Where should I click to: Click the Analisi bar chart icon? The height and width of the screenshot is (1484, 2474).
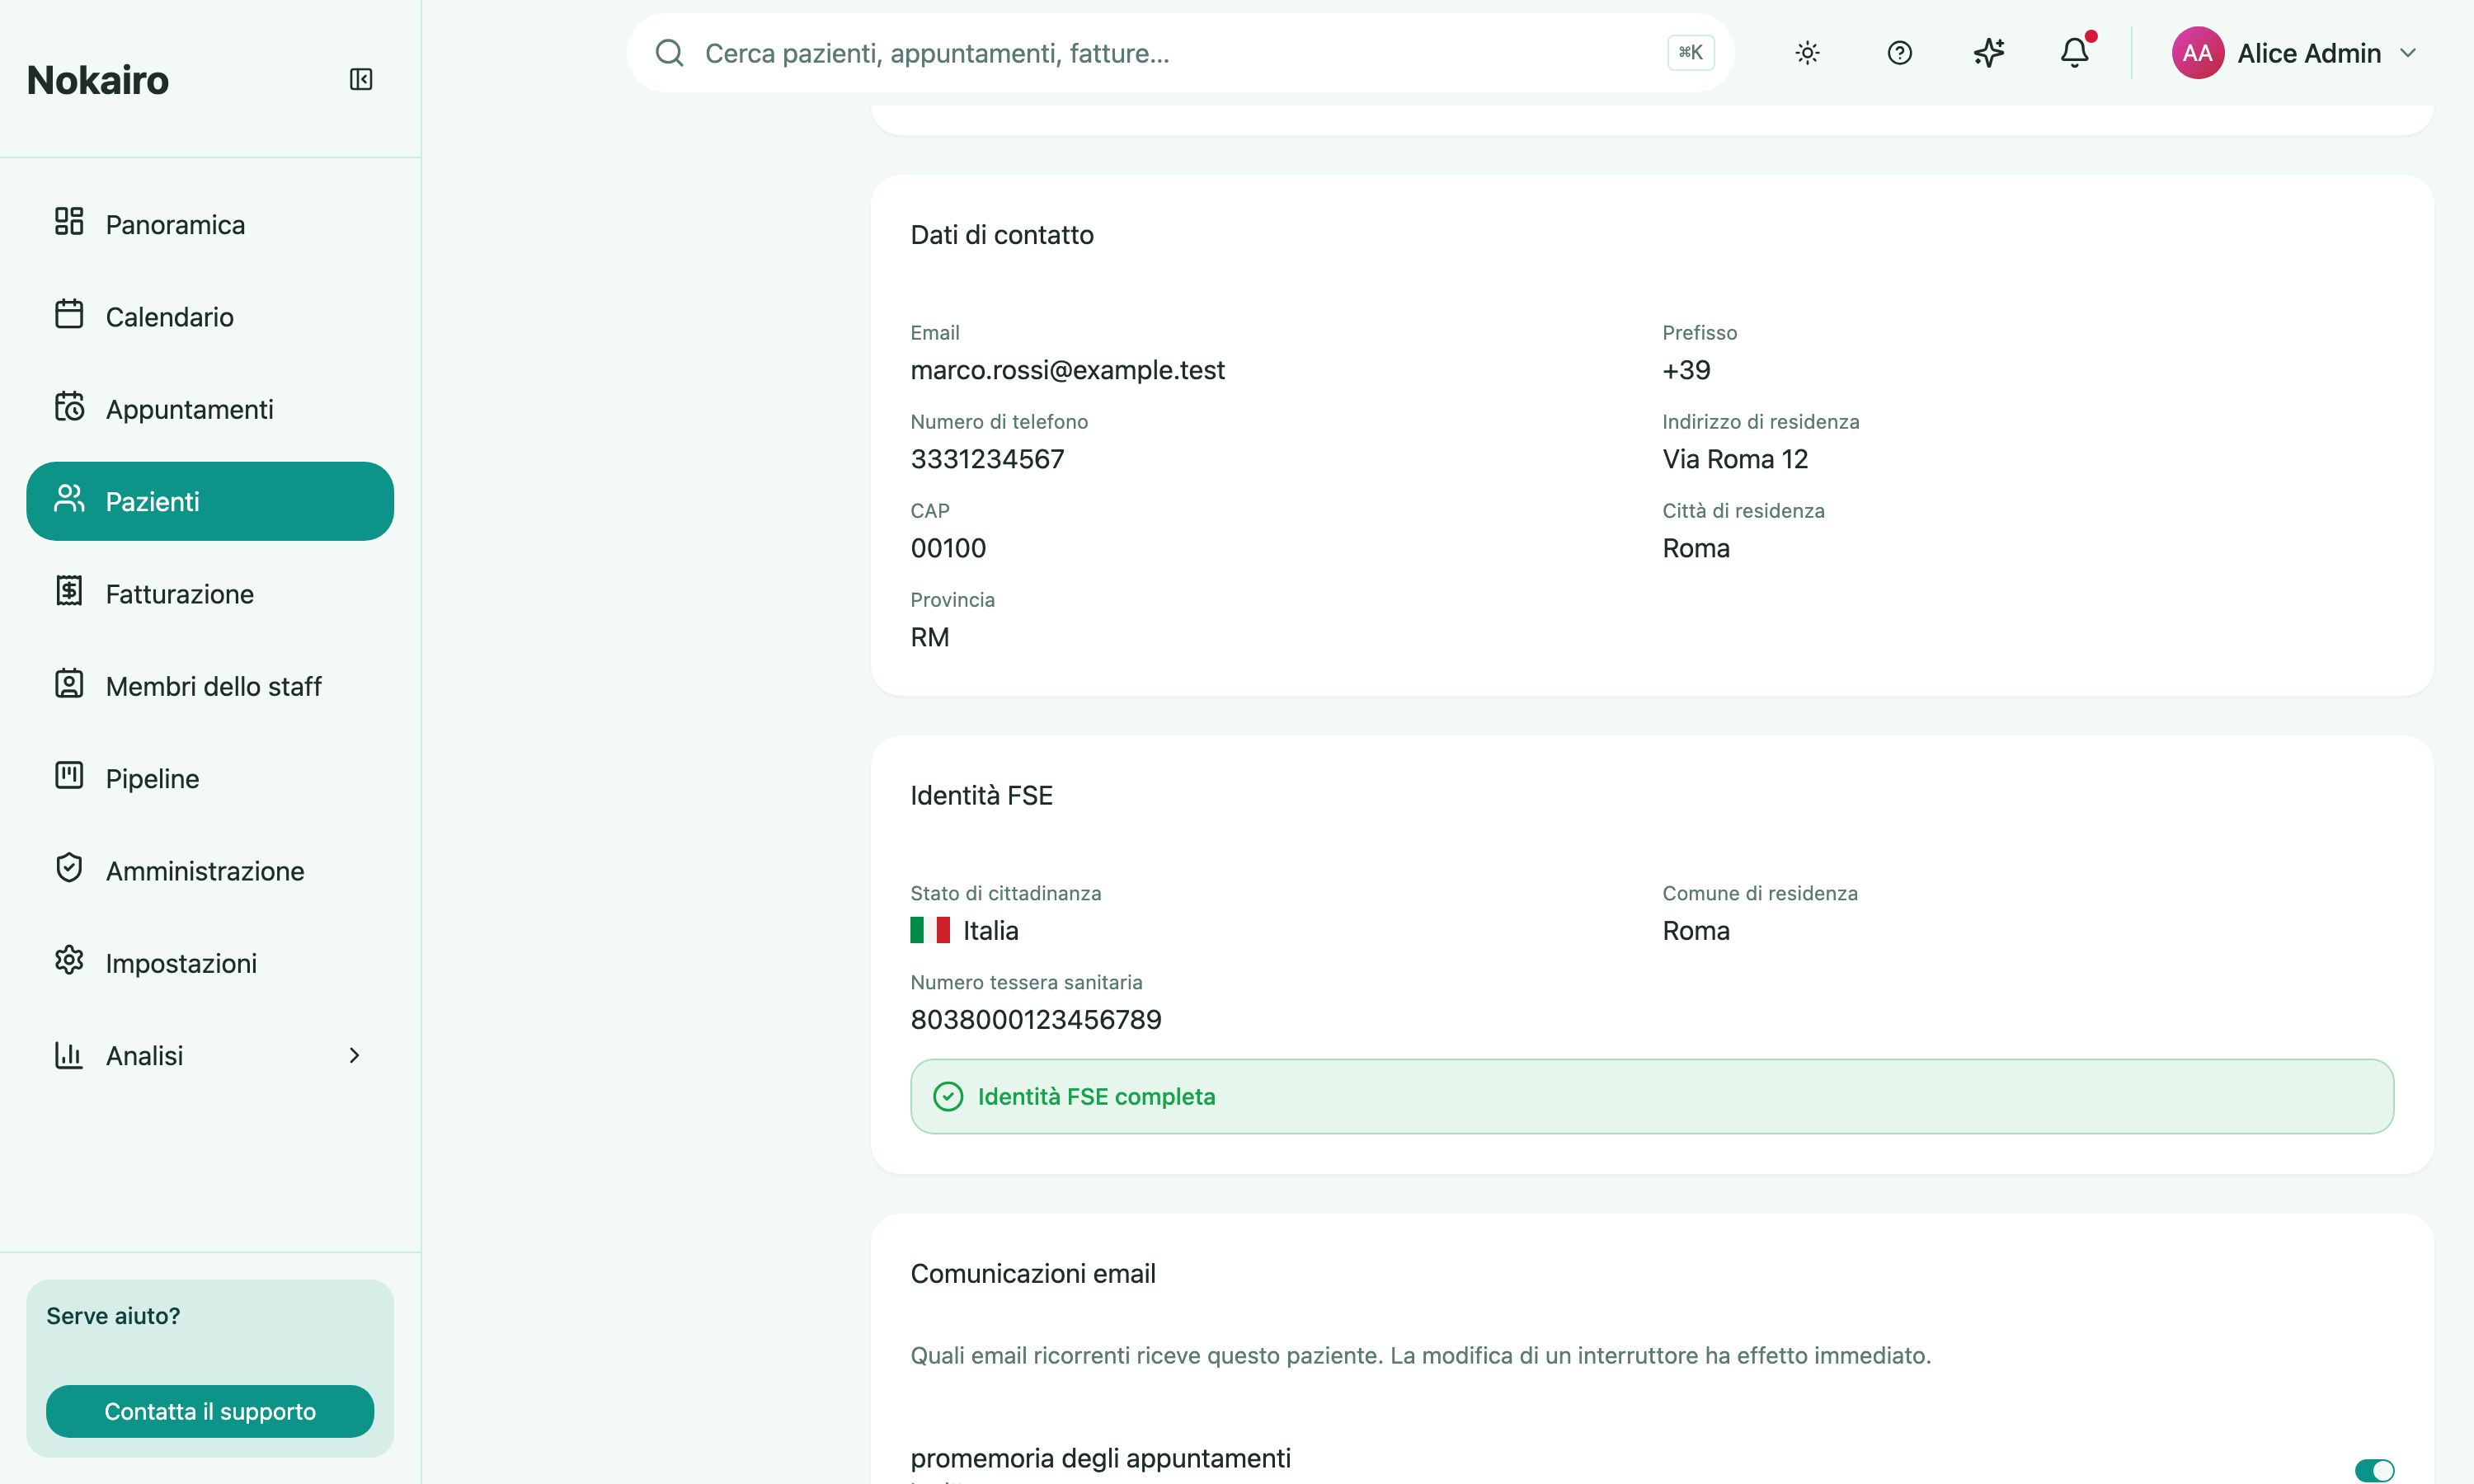pos(69,1054)
